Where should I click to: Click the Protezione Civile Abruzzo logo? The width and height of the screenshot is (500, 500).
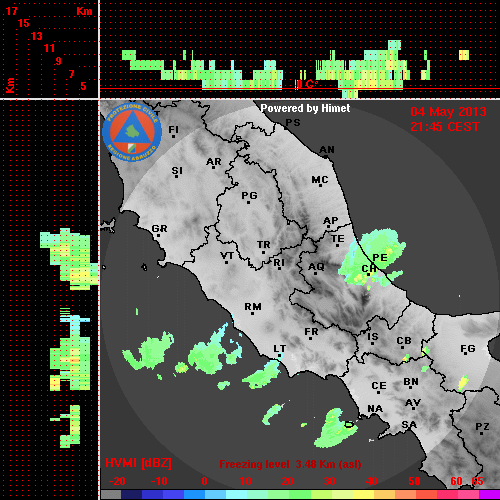[x=132, y=133]
